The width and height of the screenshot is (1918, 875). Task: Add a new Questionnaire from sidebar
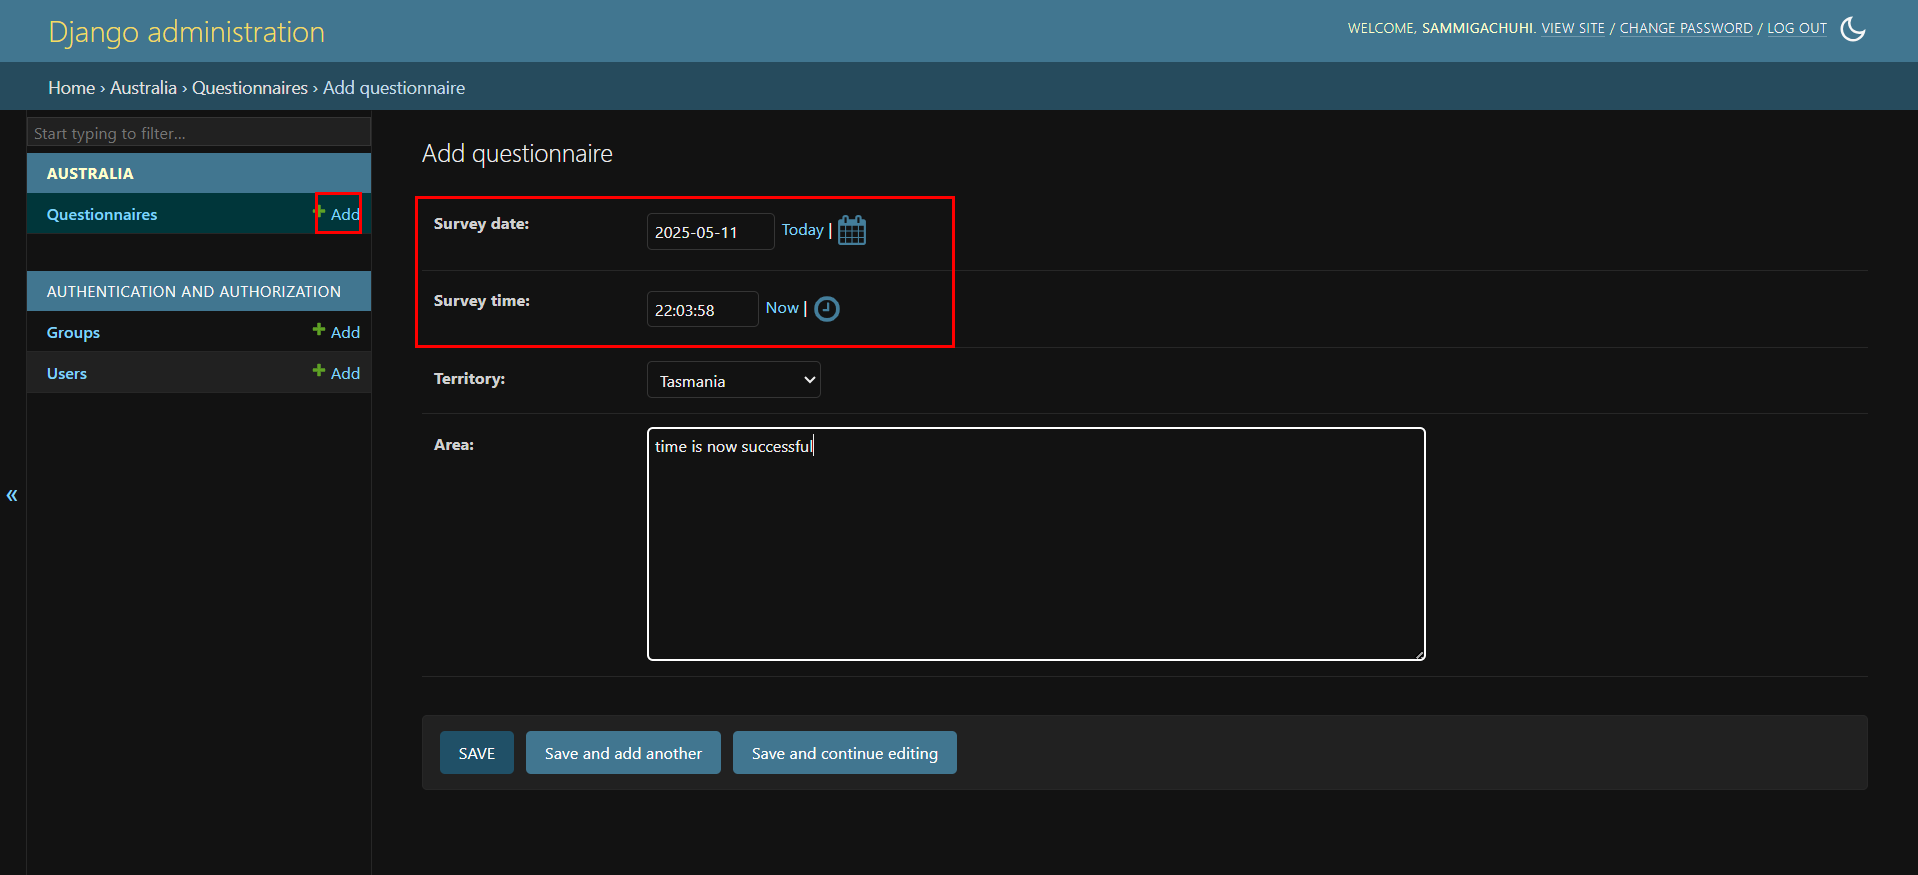tap(344, 214)
